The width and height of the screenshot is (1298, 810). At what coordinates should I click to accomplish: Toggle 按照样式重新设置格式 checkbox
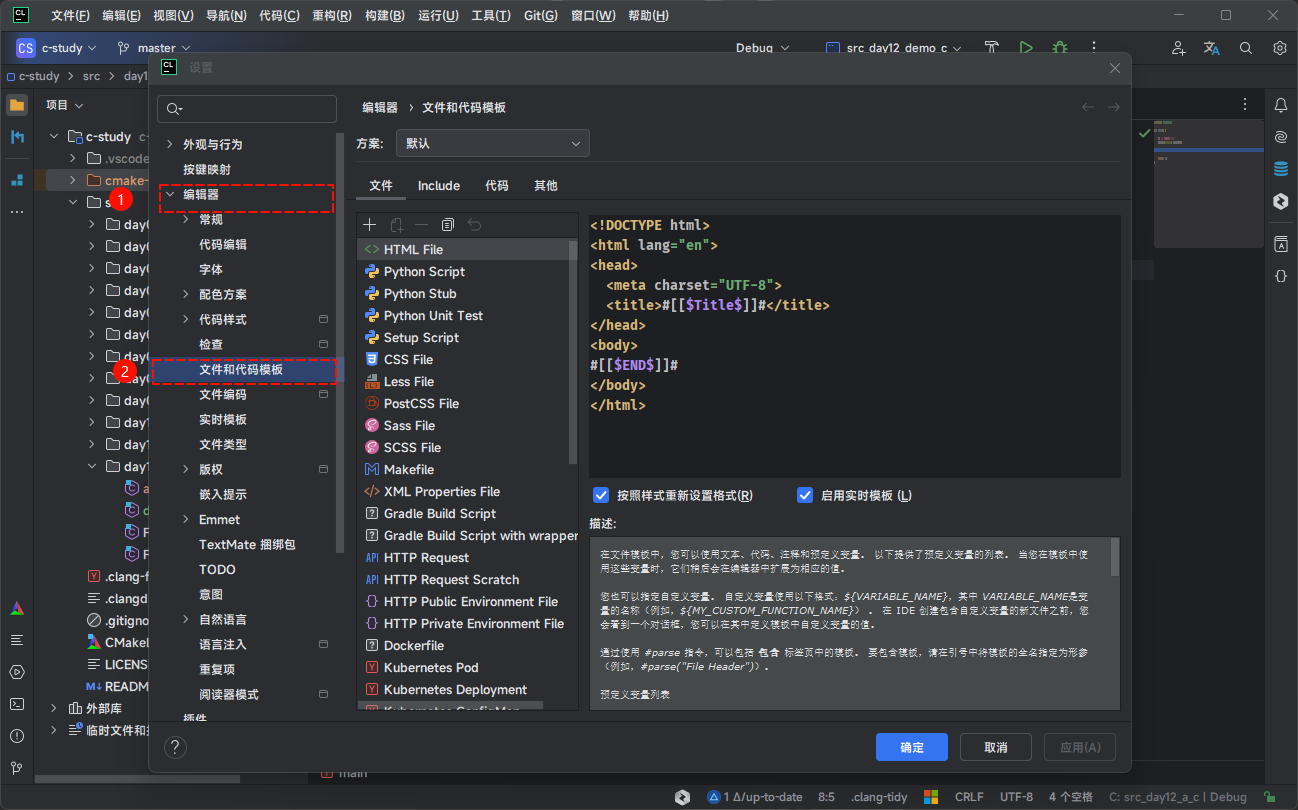[601, 495]
